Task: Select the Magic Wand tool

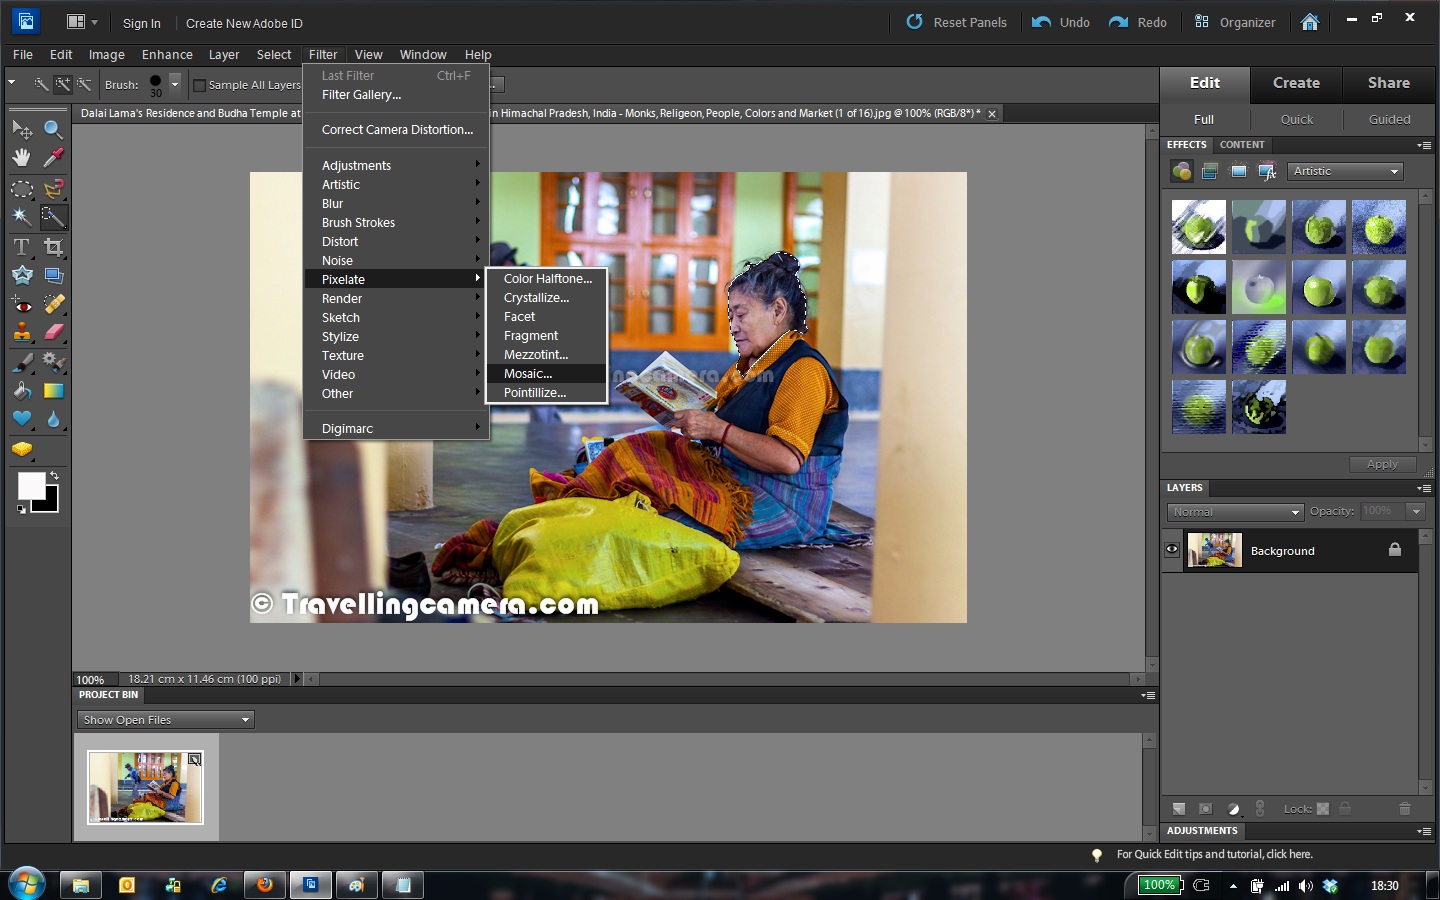Action: (x=22, y=215)
